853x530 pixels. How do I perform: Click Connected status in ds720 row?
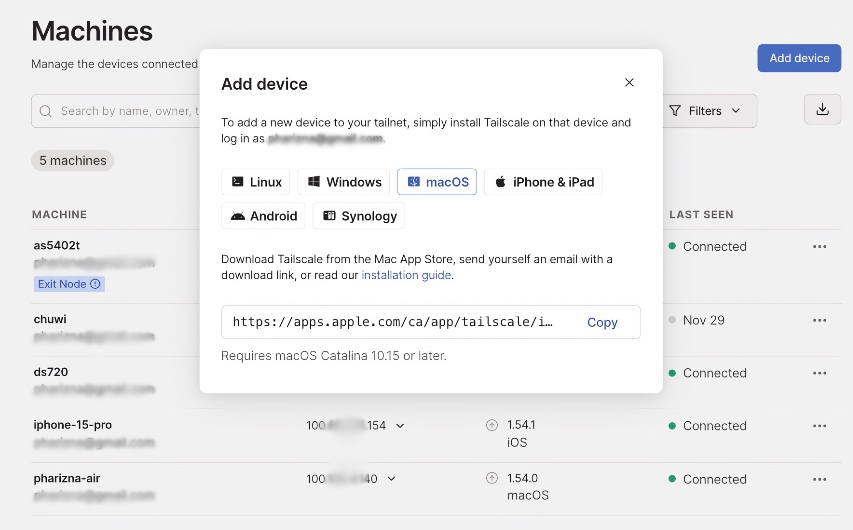(714, 373)
